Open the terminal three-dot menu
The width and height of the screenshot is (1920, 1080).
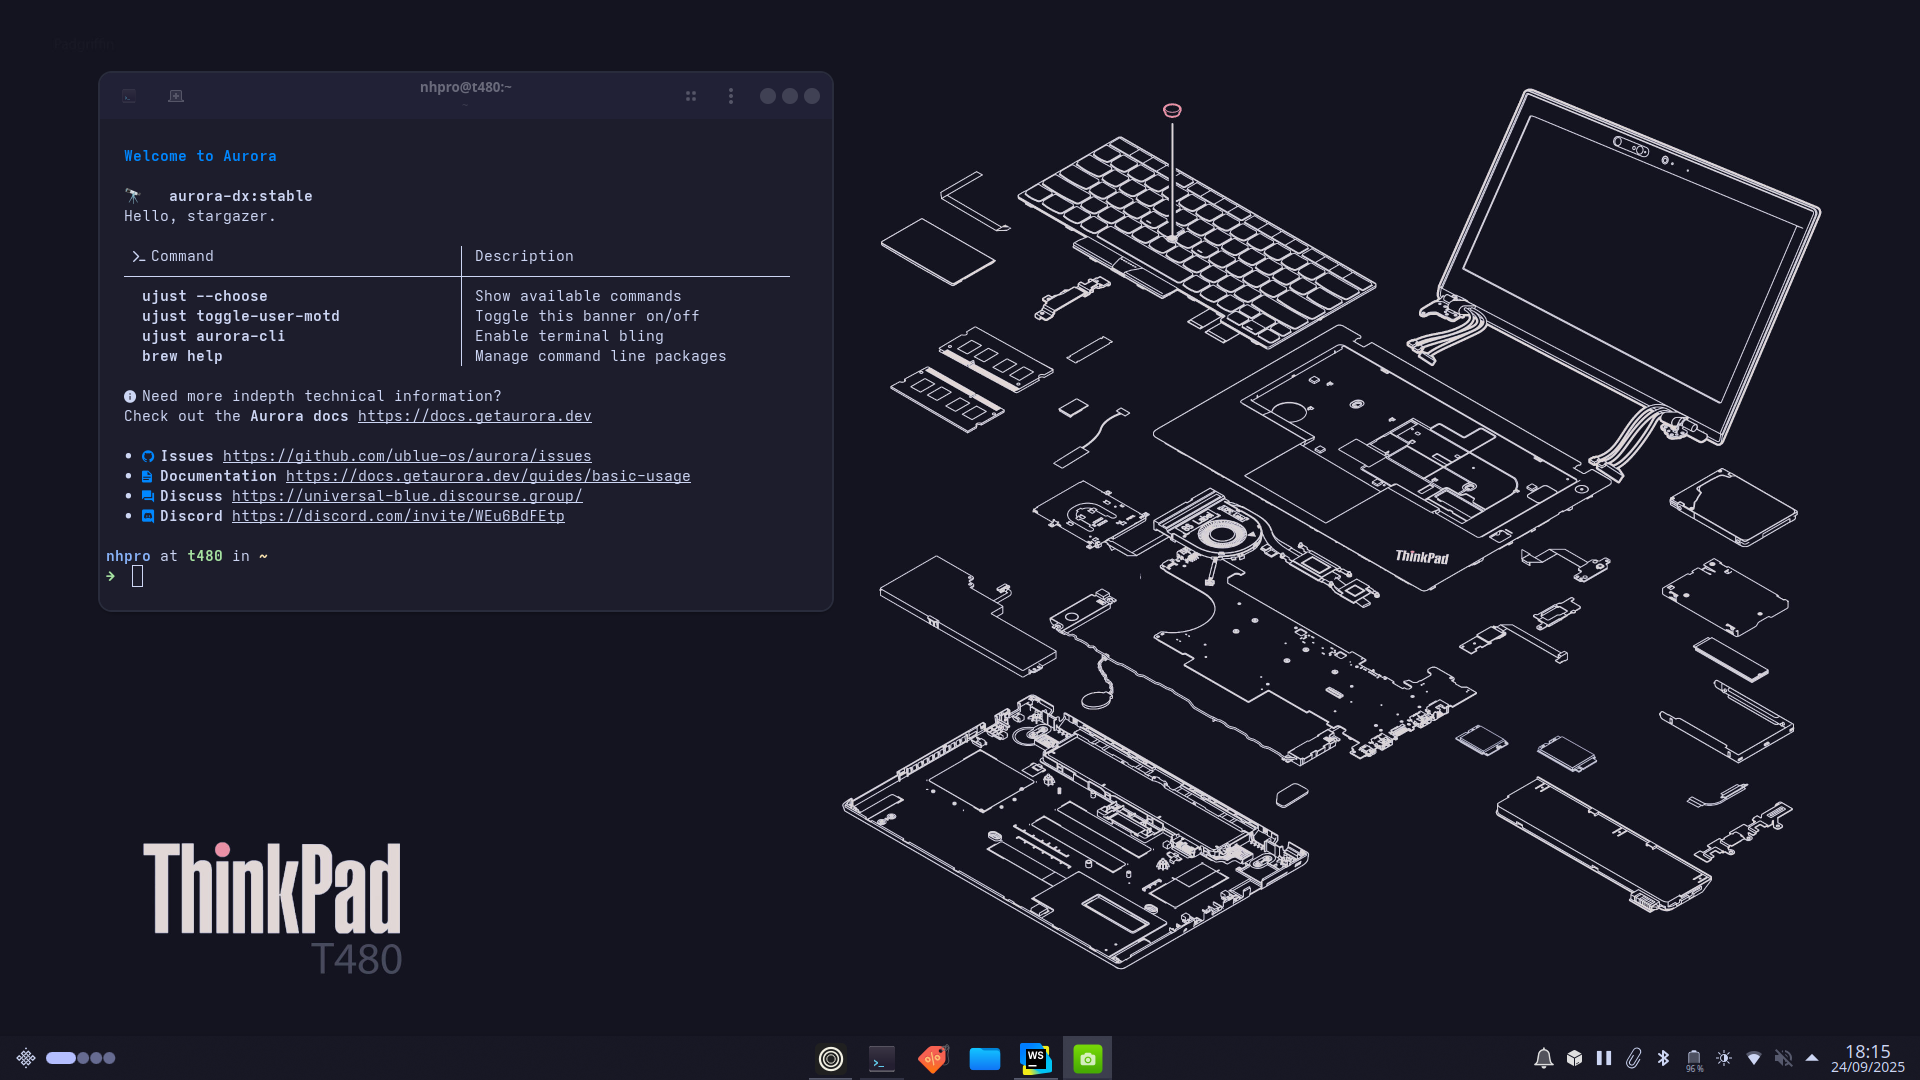point(731,96)
